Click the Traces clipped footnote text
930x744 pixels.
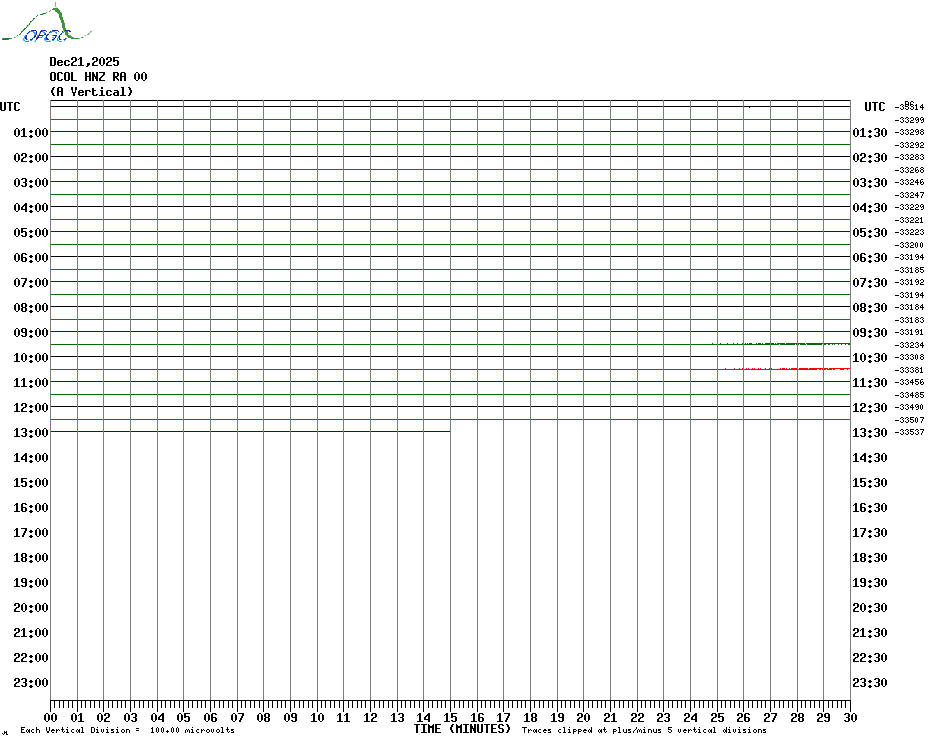coord(644,730)
